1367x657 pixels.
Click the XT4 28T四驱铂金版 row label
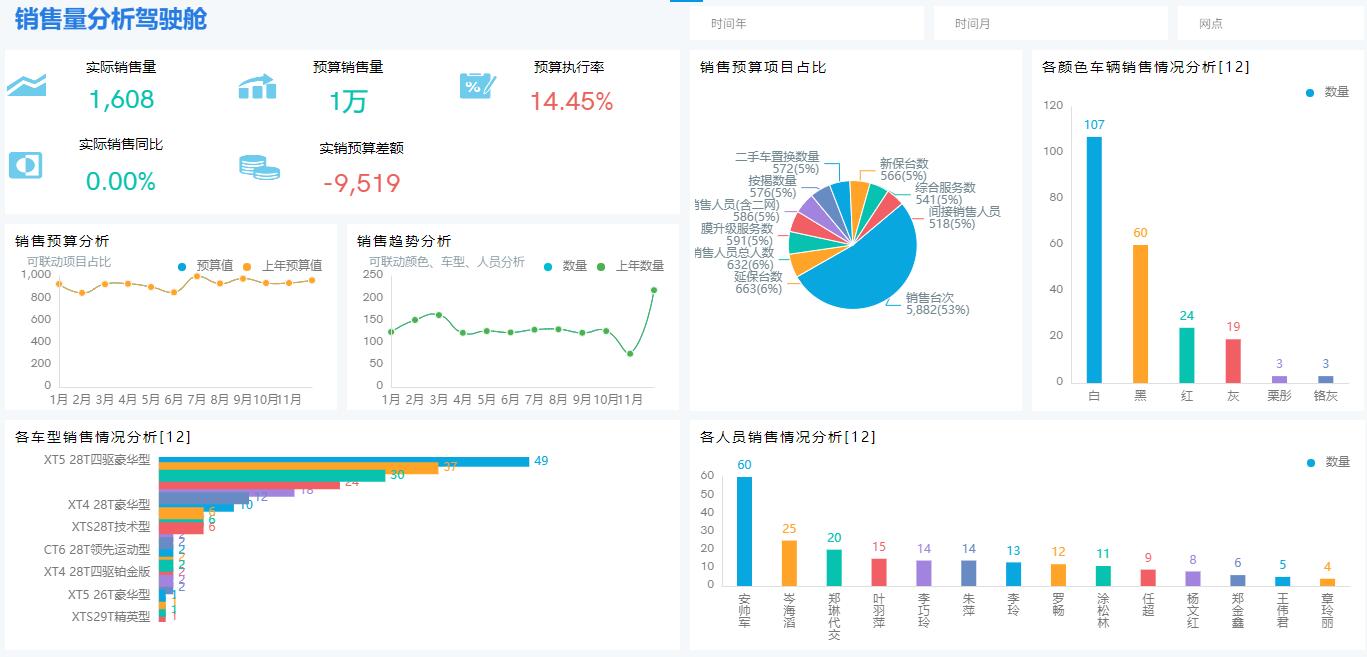pyautogui.click(x=97, y=572)
